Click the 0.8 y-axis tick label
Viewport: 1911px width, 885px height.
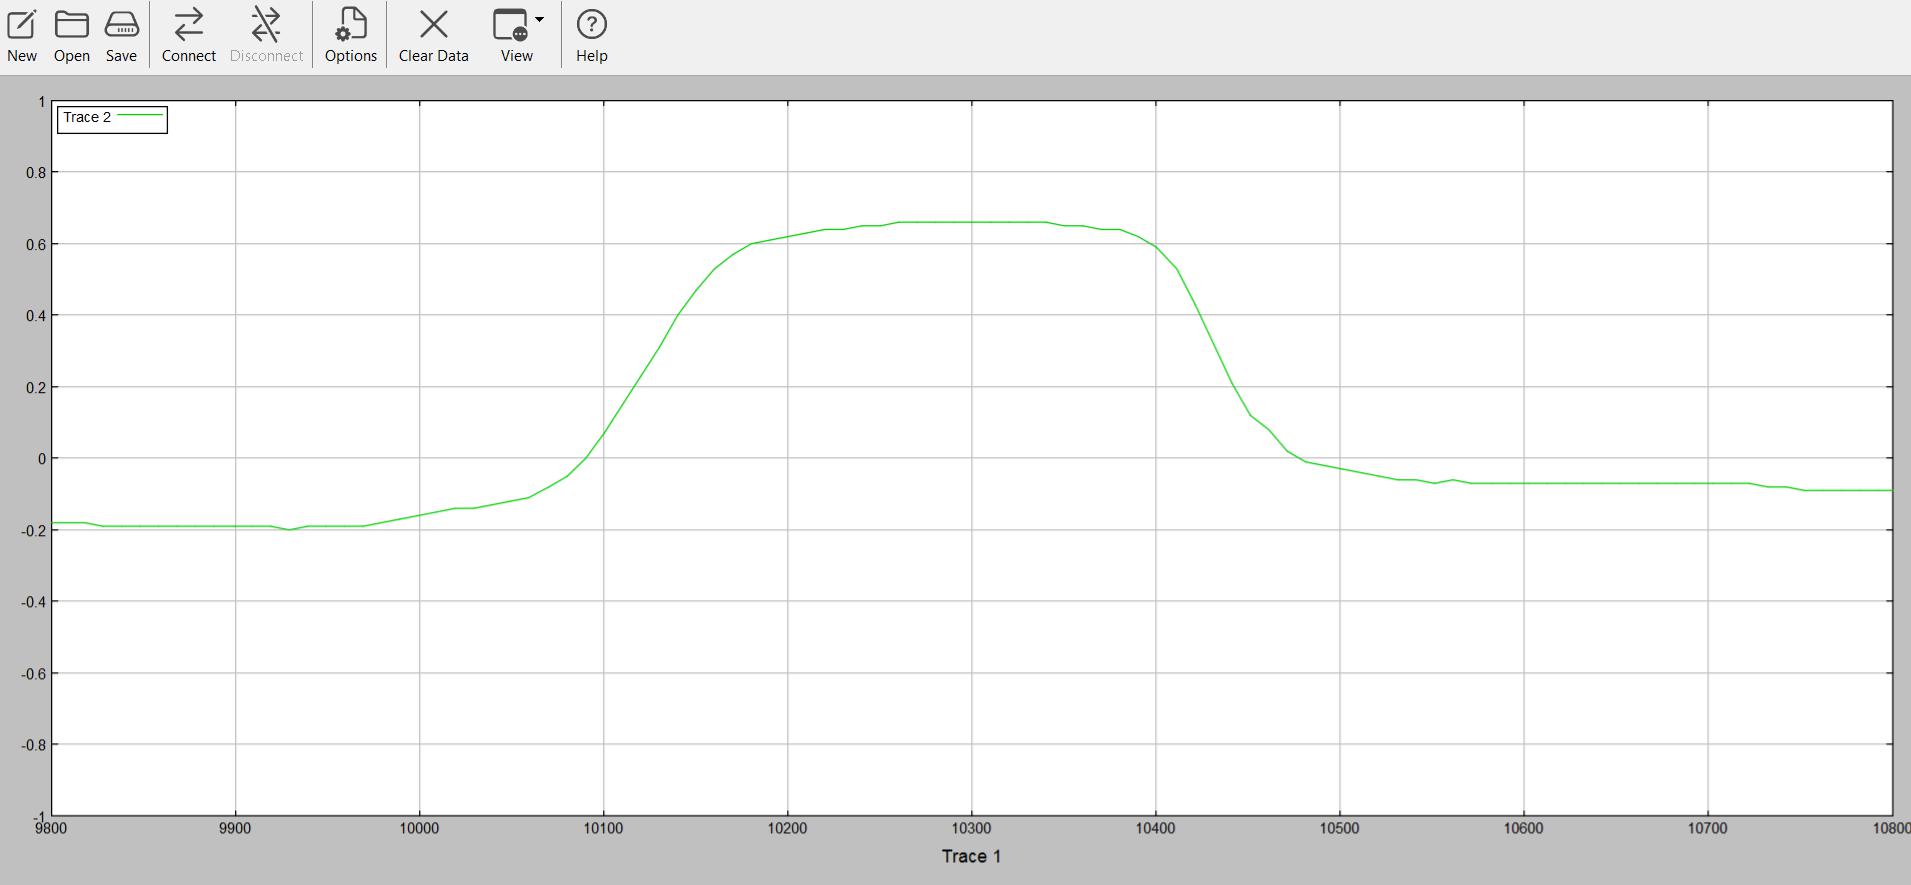click(x=36, y=173)
